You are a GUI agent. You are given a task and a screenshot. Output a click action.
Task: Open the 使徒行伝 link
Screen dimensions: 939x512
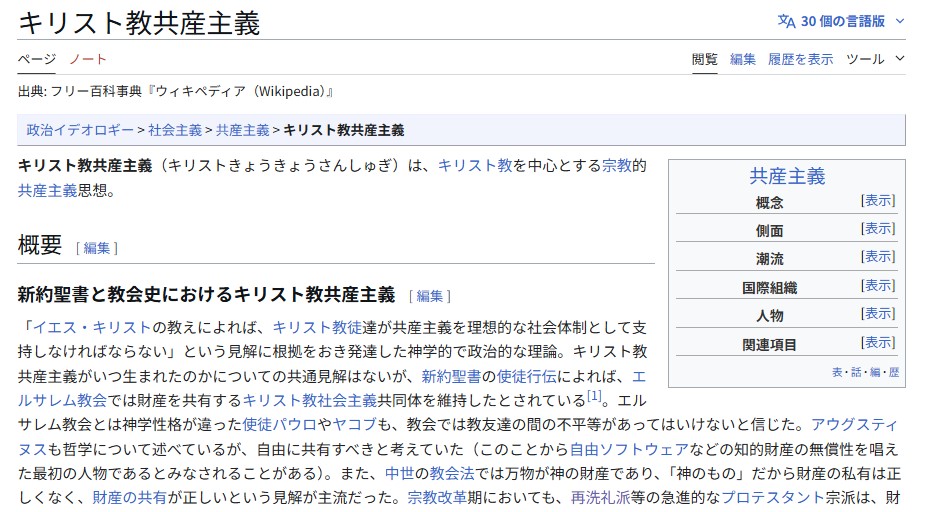tap(526, 376)
